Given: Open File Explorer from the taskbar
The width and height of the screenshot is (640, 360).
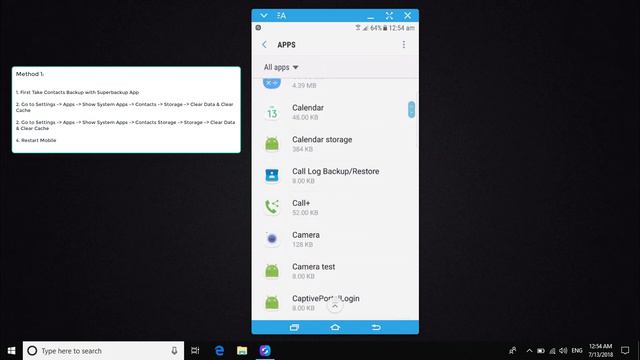Looking at the screenshot, I should pos(242,351).
